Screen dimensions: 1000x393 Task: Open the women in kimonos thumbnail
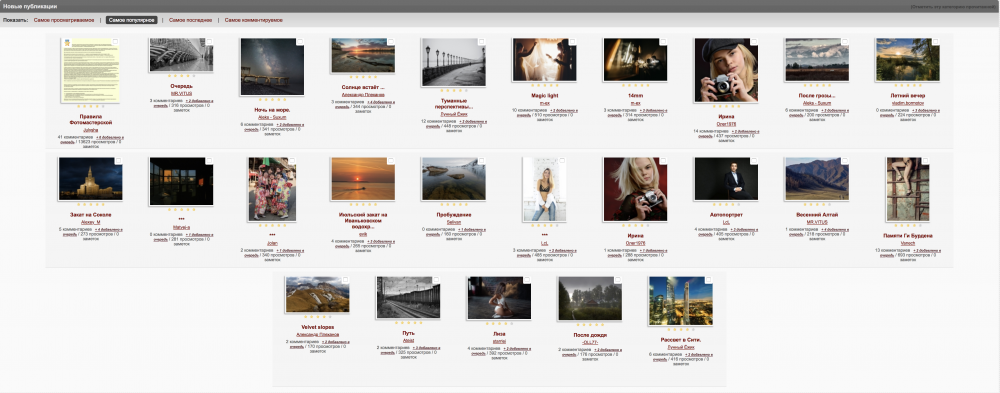click(272, 189)
